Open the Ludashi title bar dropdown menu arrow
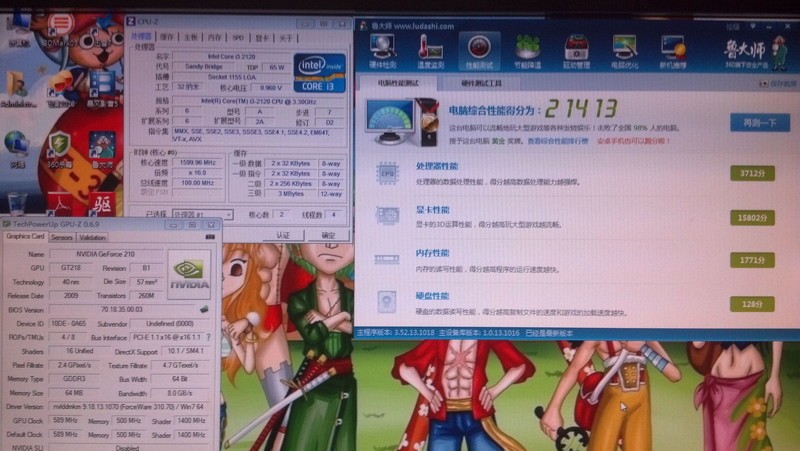Viewport: 800px width, 451px height. (x=753, y=26)
